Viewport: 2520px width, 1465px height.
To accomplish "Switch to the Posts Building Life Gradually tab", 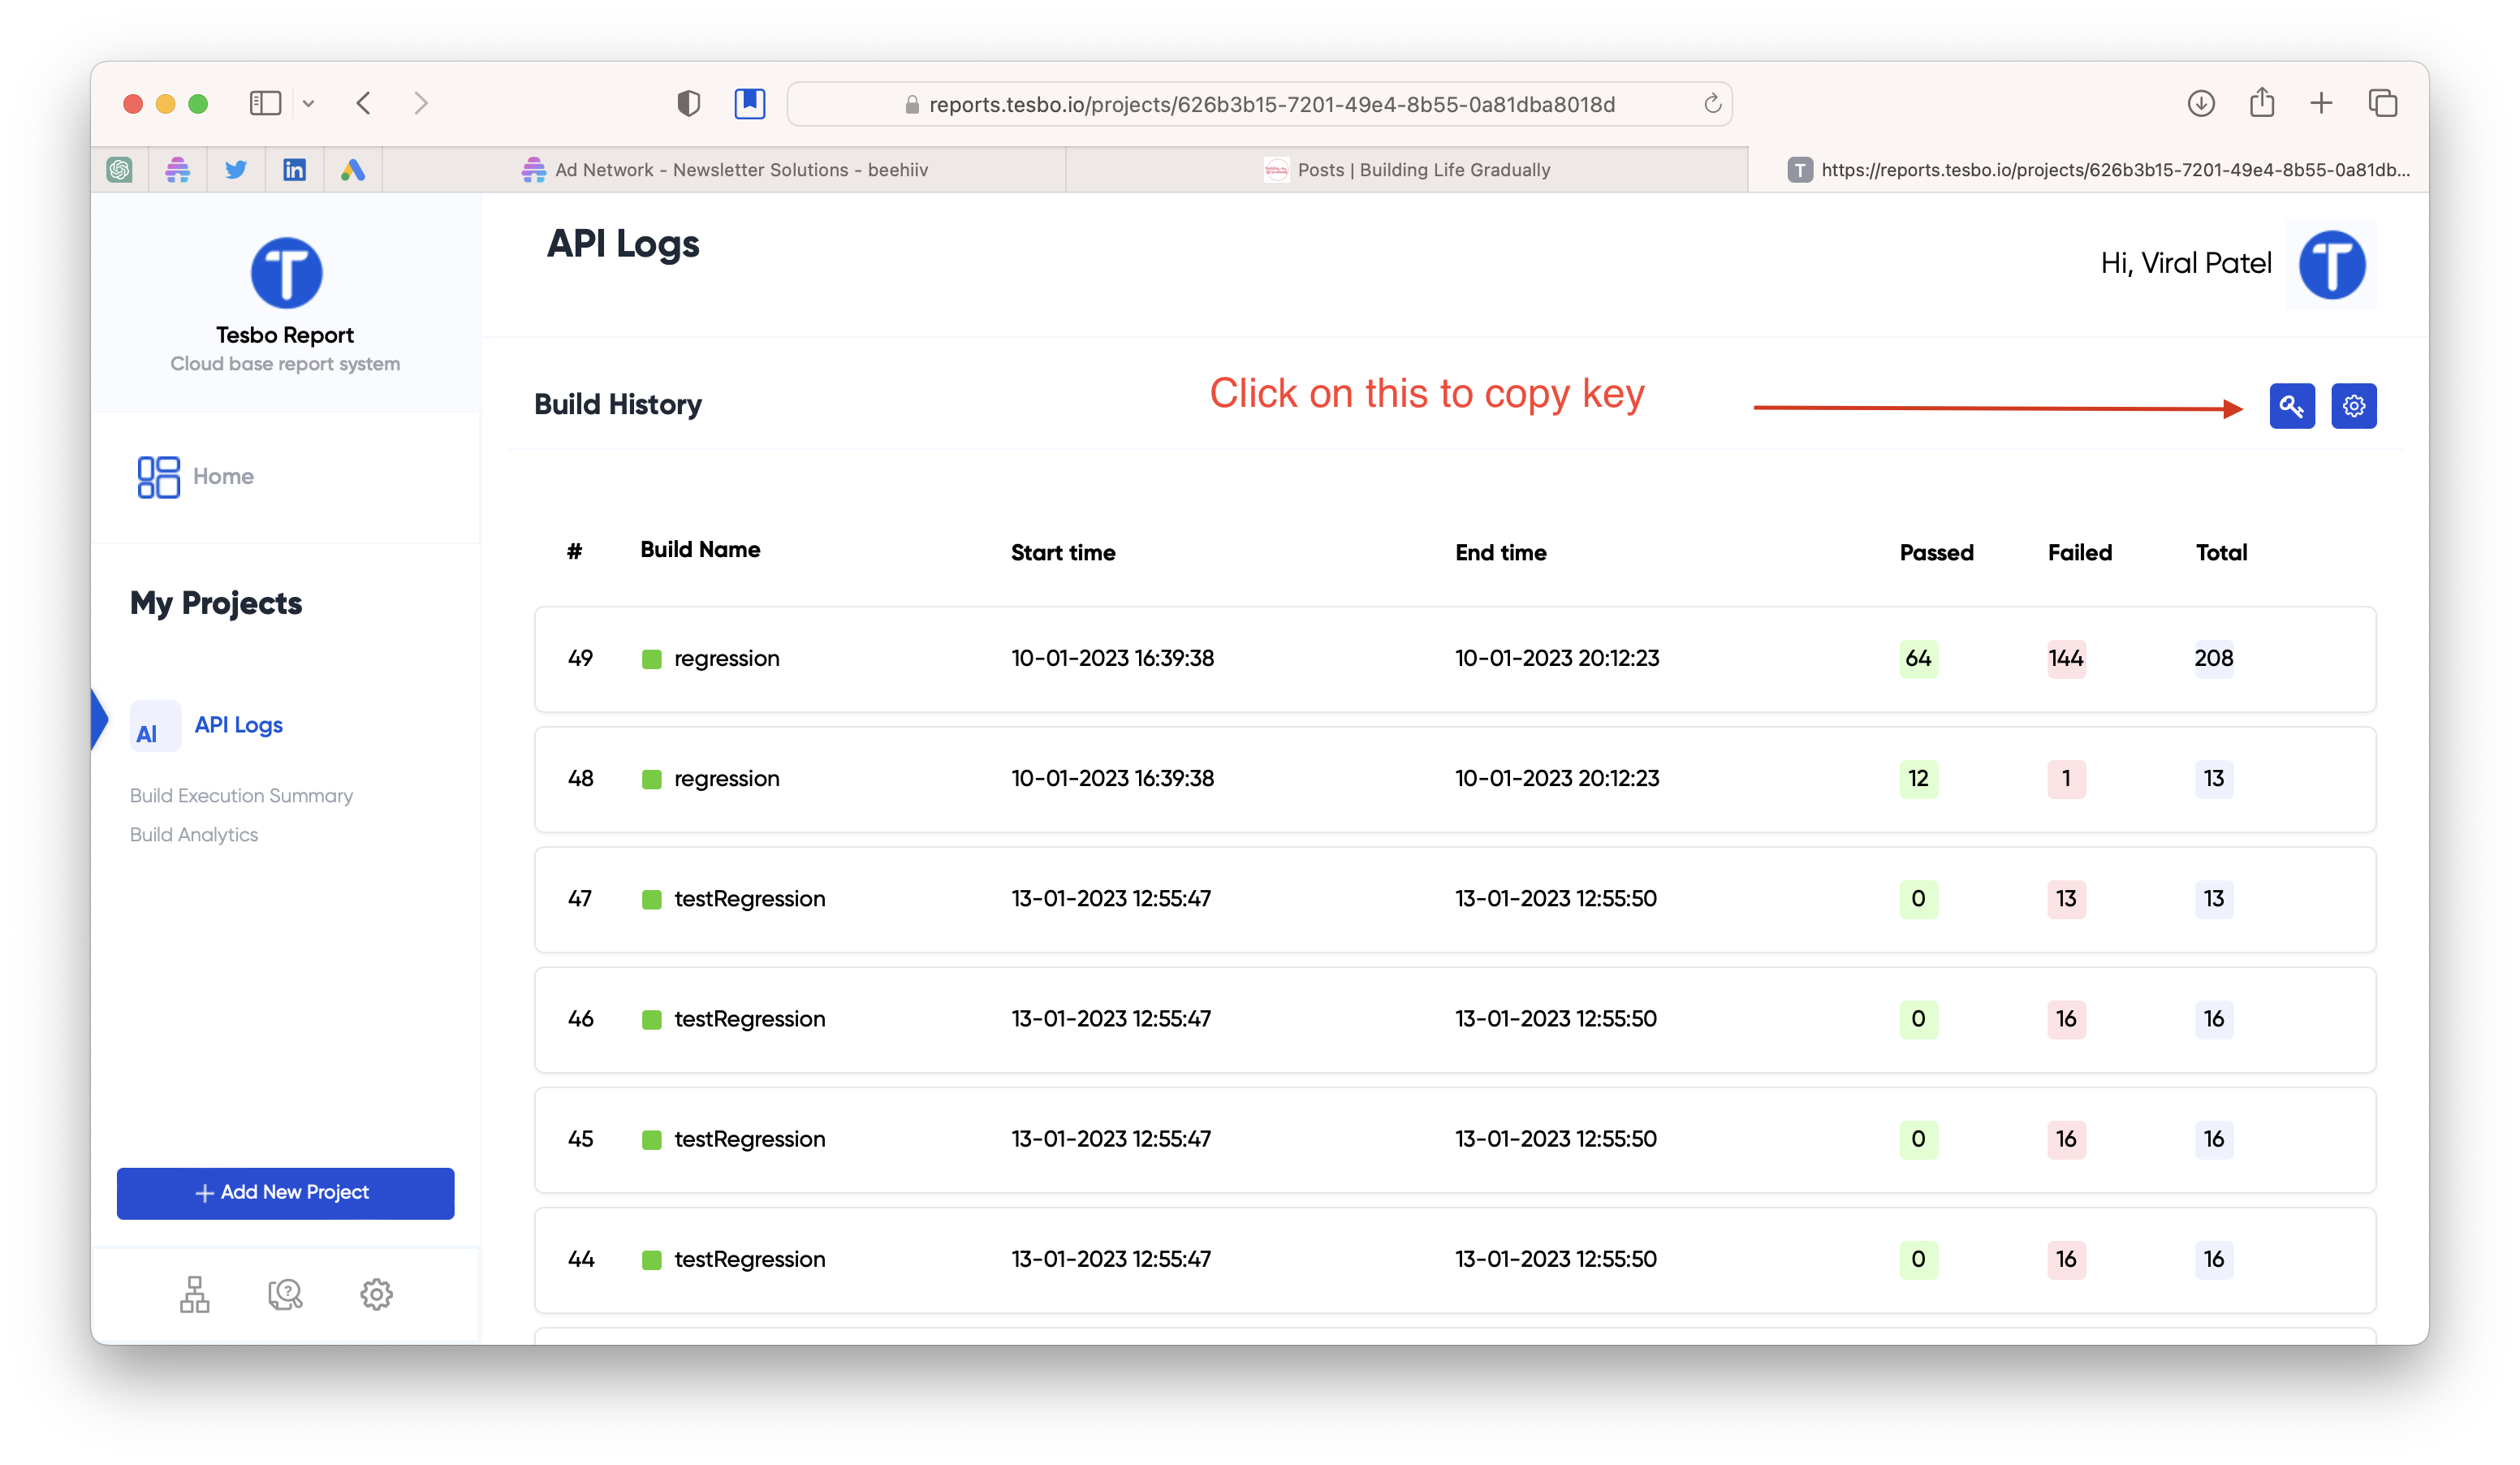I will [x=1411, y=169].
